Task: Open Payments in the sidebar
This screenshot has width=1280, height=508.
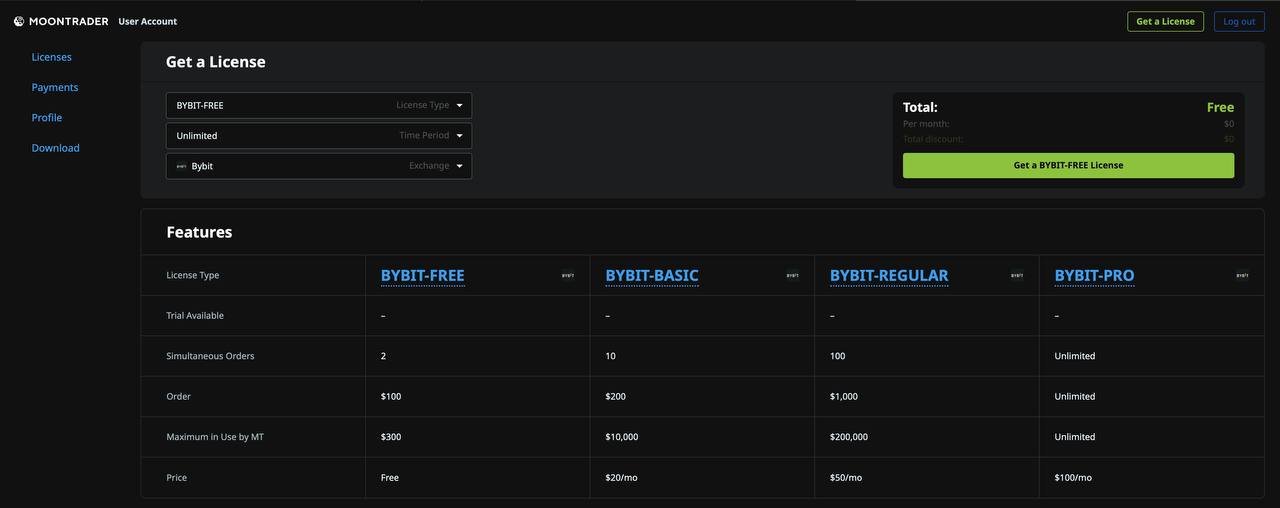Action: [x=55, y=87]
